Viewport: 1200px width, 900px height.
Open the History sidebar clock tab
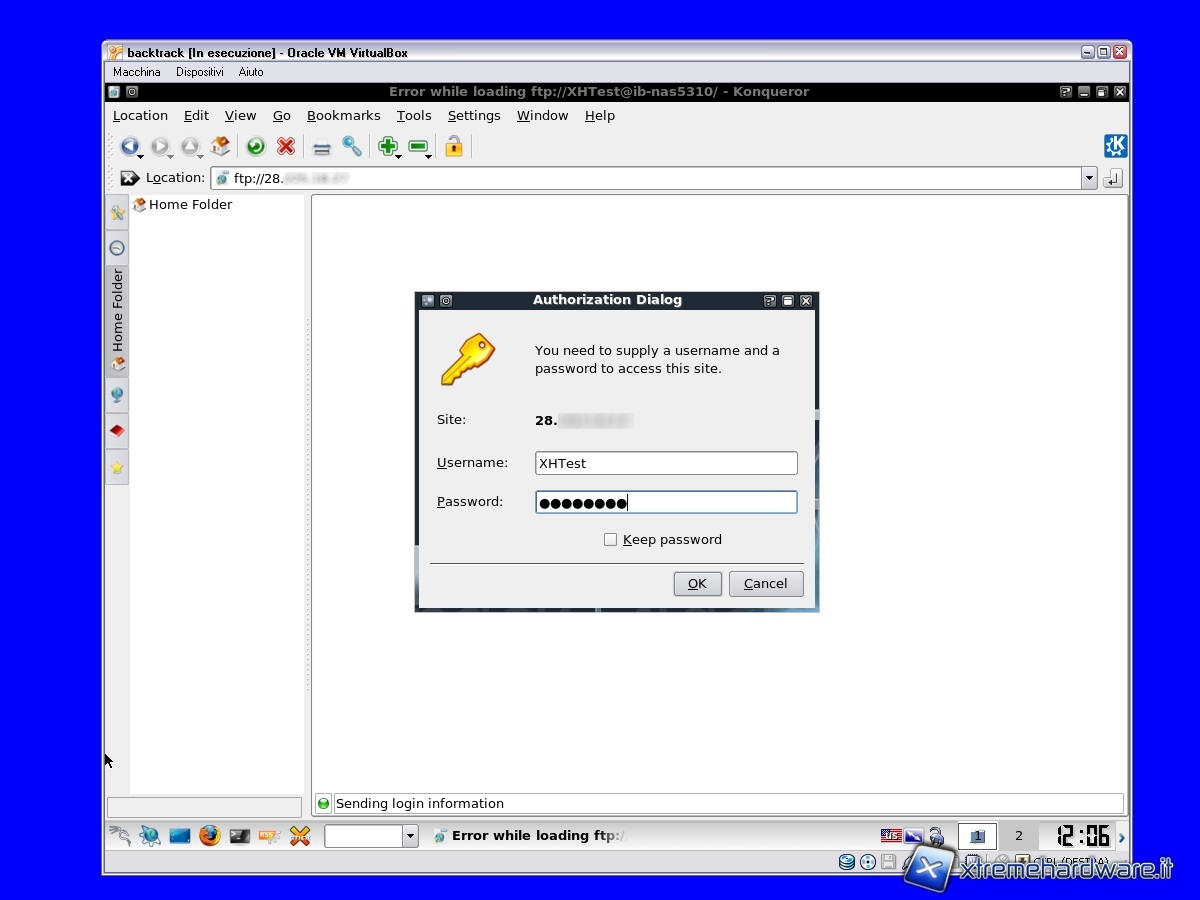117,248
